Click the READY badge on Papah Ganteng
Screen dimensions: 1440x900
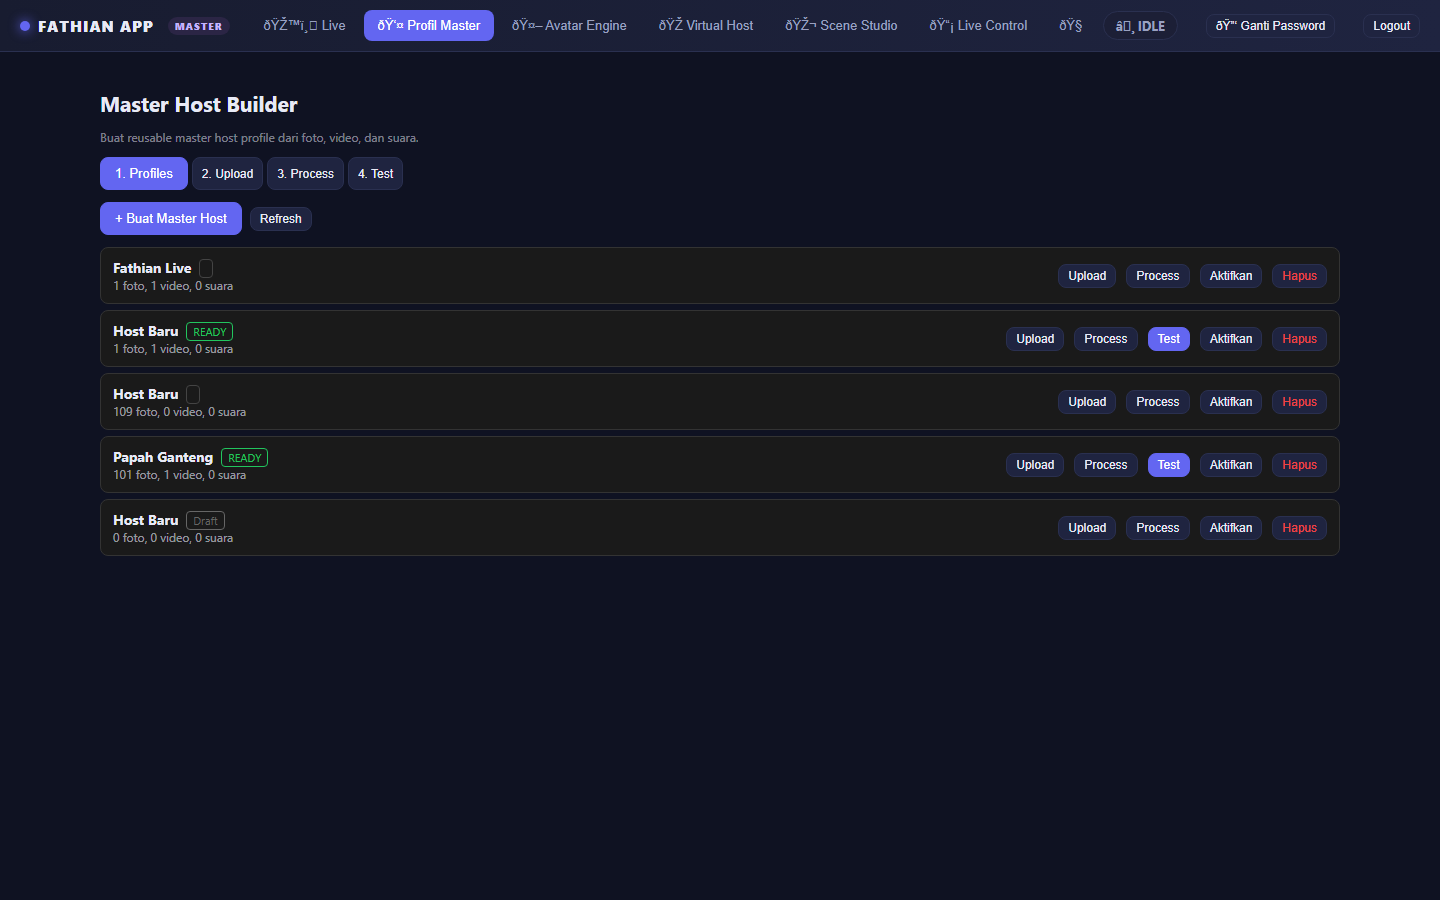[245, 458]
